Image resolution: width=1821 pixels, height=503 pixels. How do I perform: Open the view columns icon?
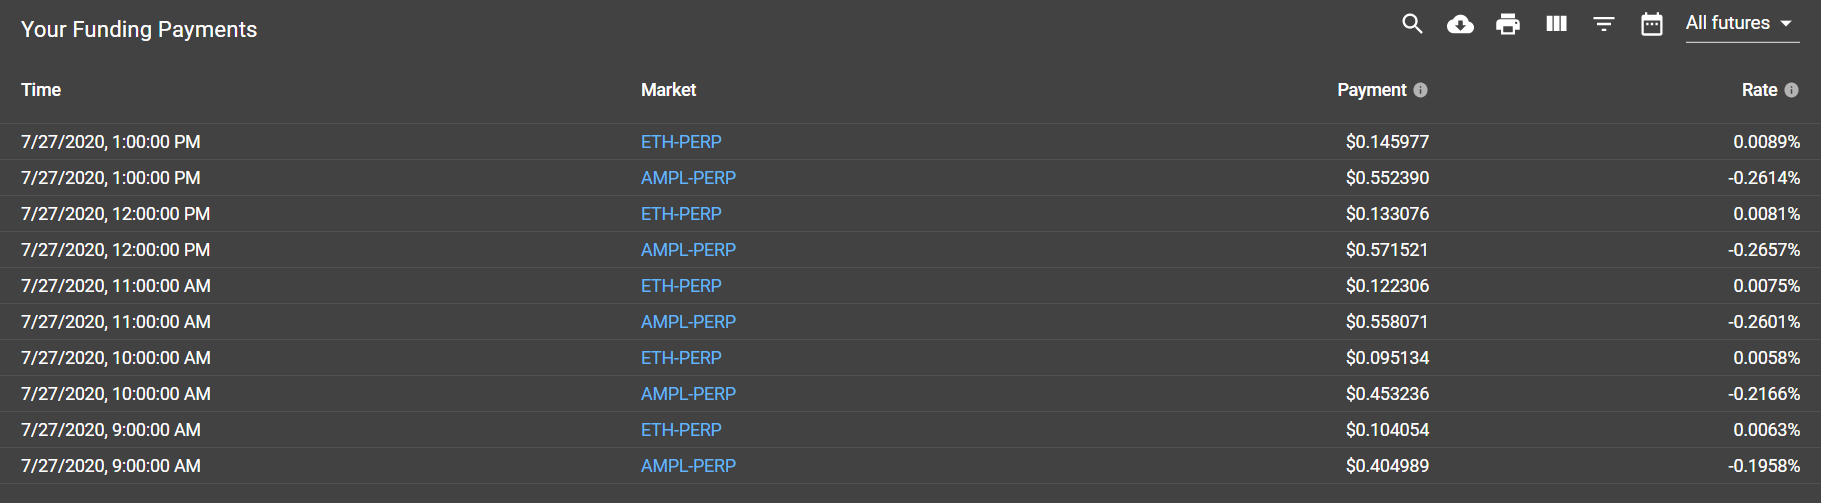point(1556,24)
